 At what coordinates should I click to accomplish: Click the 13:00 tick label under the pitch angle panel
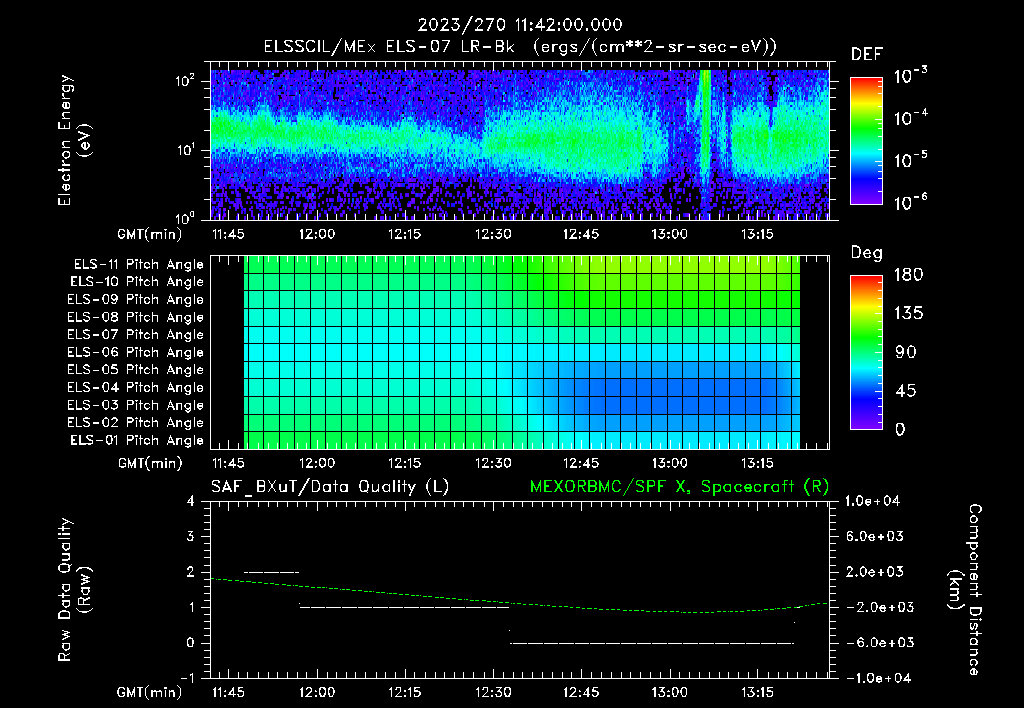[x=669, y=463]
